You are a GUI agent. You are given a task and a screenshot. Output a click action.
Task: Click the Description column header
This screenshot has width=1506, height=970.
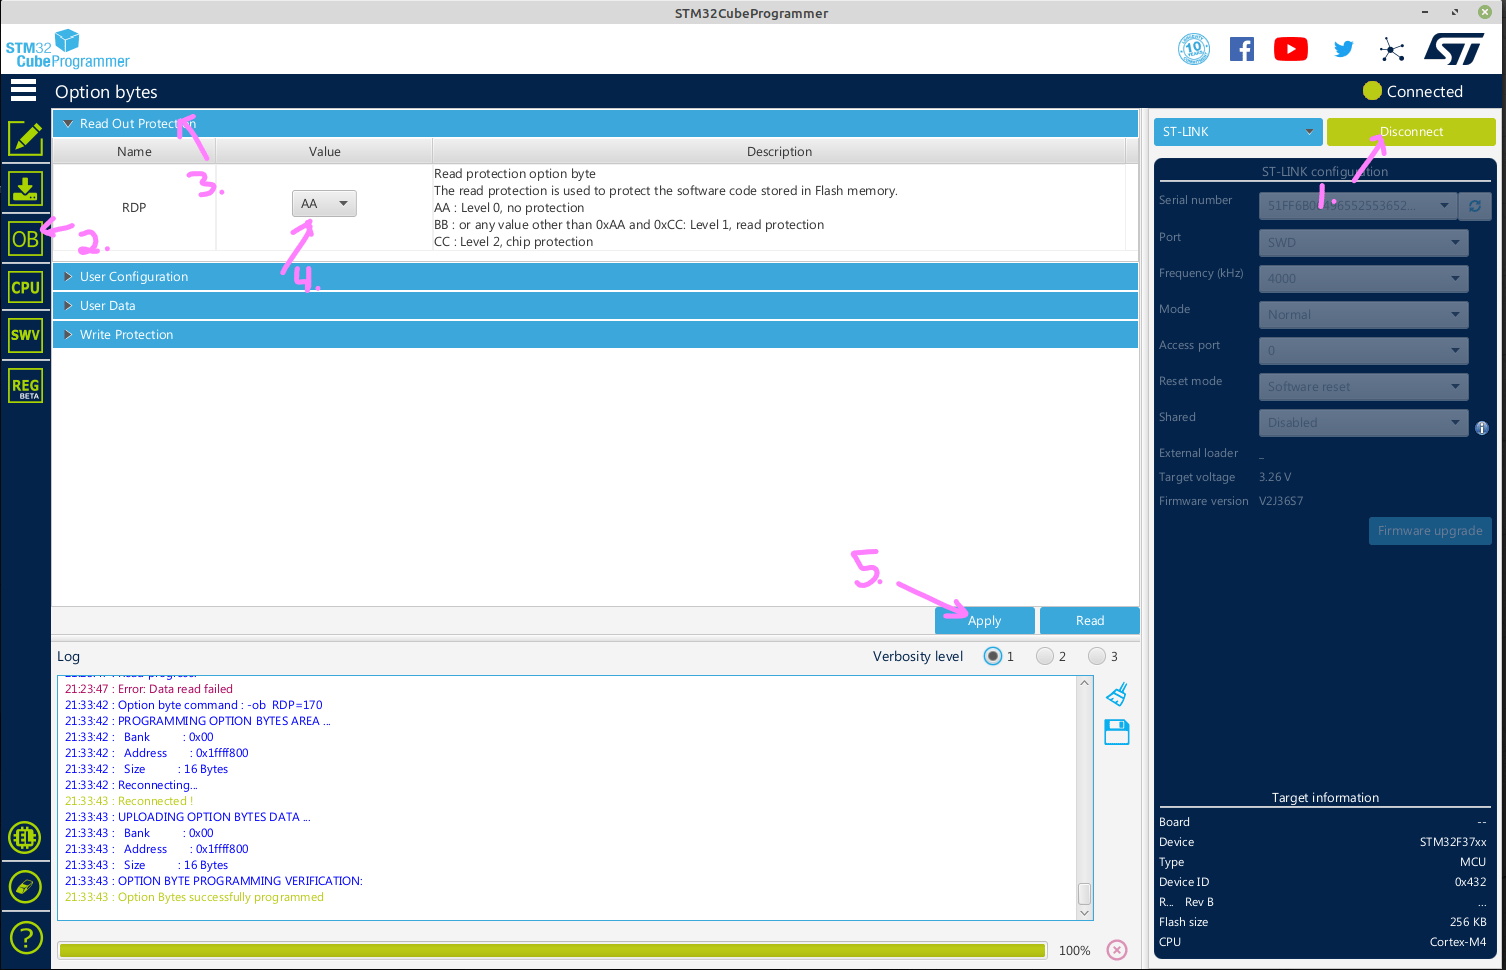click(x=779, y=152)
